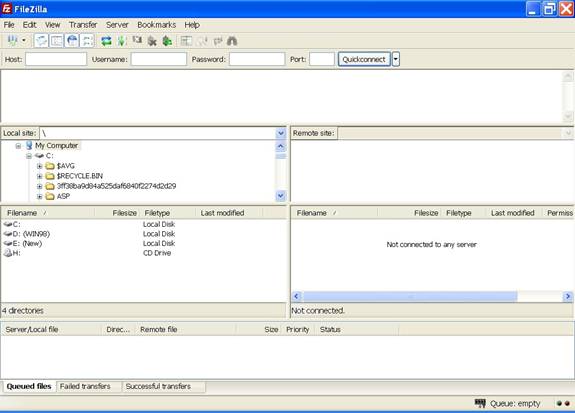Sort local list by Last modified column
The image size is (575, 413).
click(x=229, y=213)
